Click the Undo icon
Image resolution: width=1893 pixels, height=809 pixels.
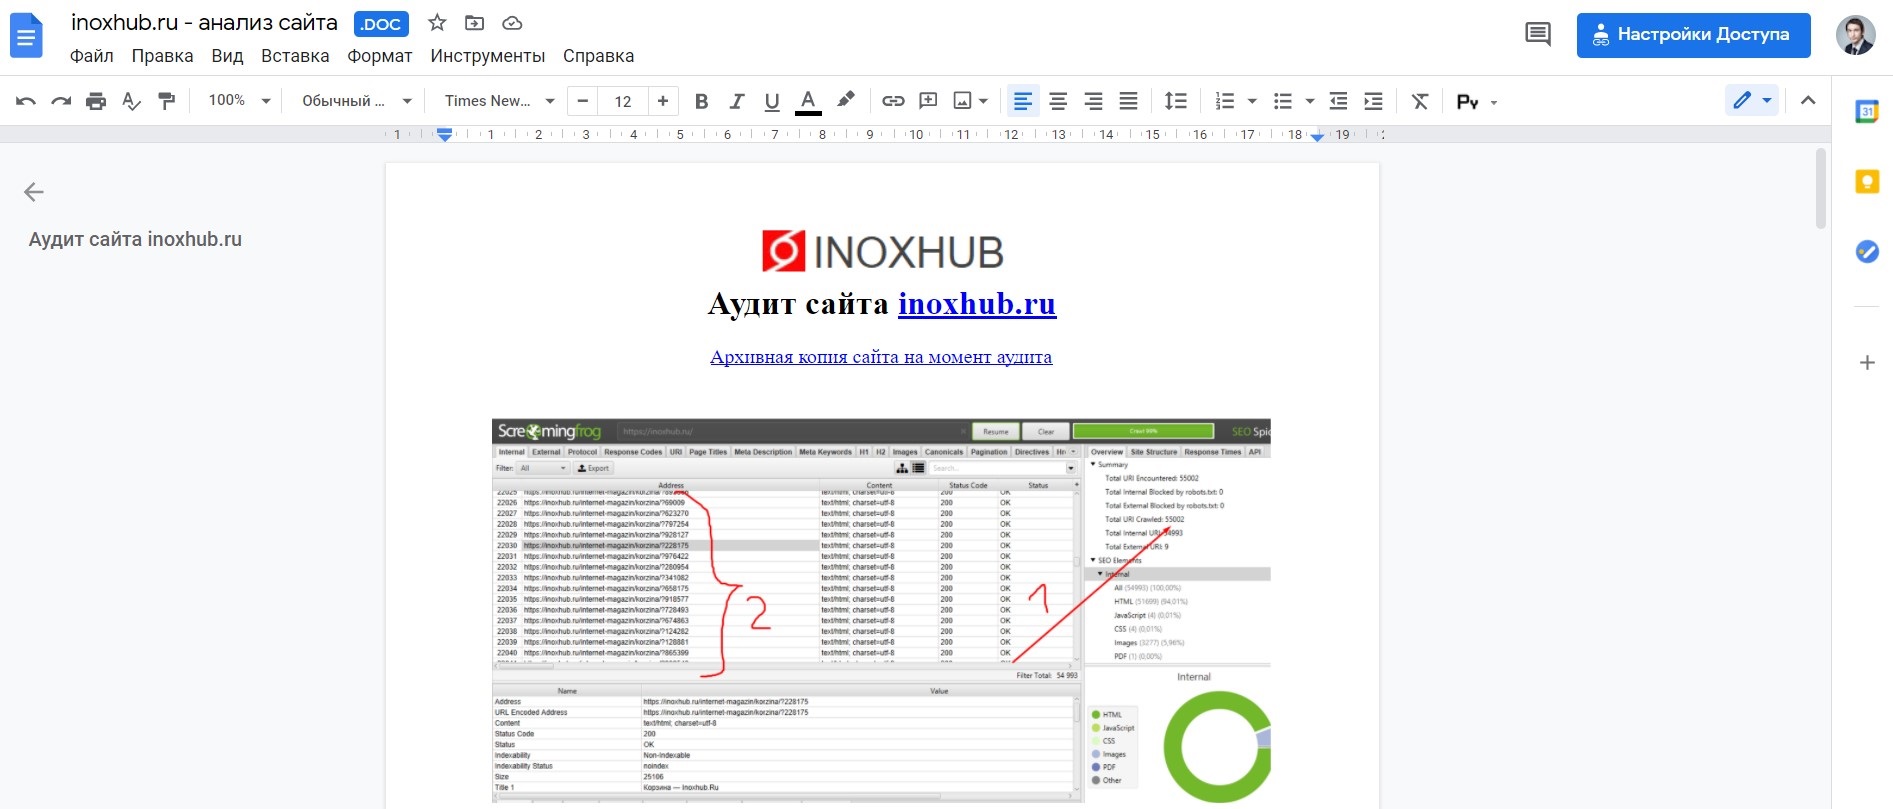click(x=26, y=101)
